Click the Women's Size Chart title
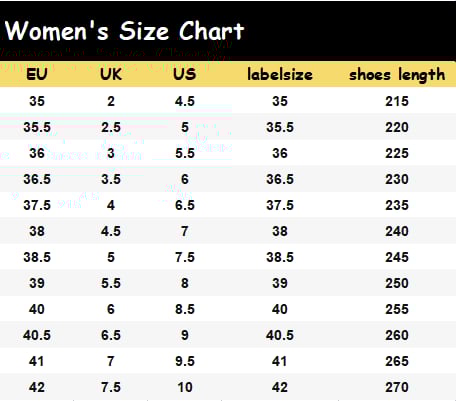 pyautogui.click(x=125, y=31)
